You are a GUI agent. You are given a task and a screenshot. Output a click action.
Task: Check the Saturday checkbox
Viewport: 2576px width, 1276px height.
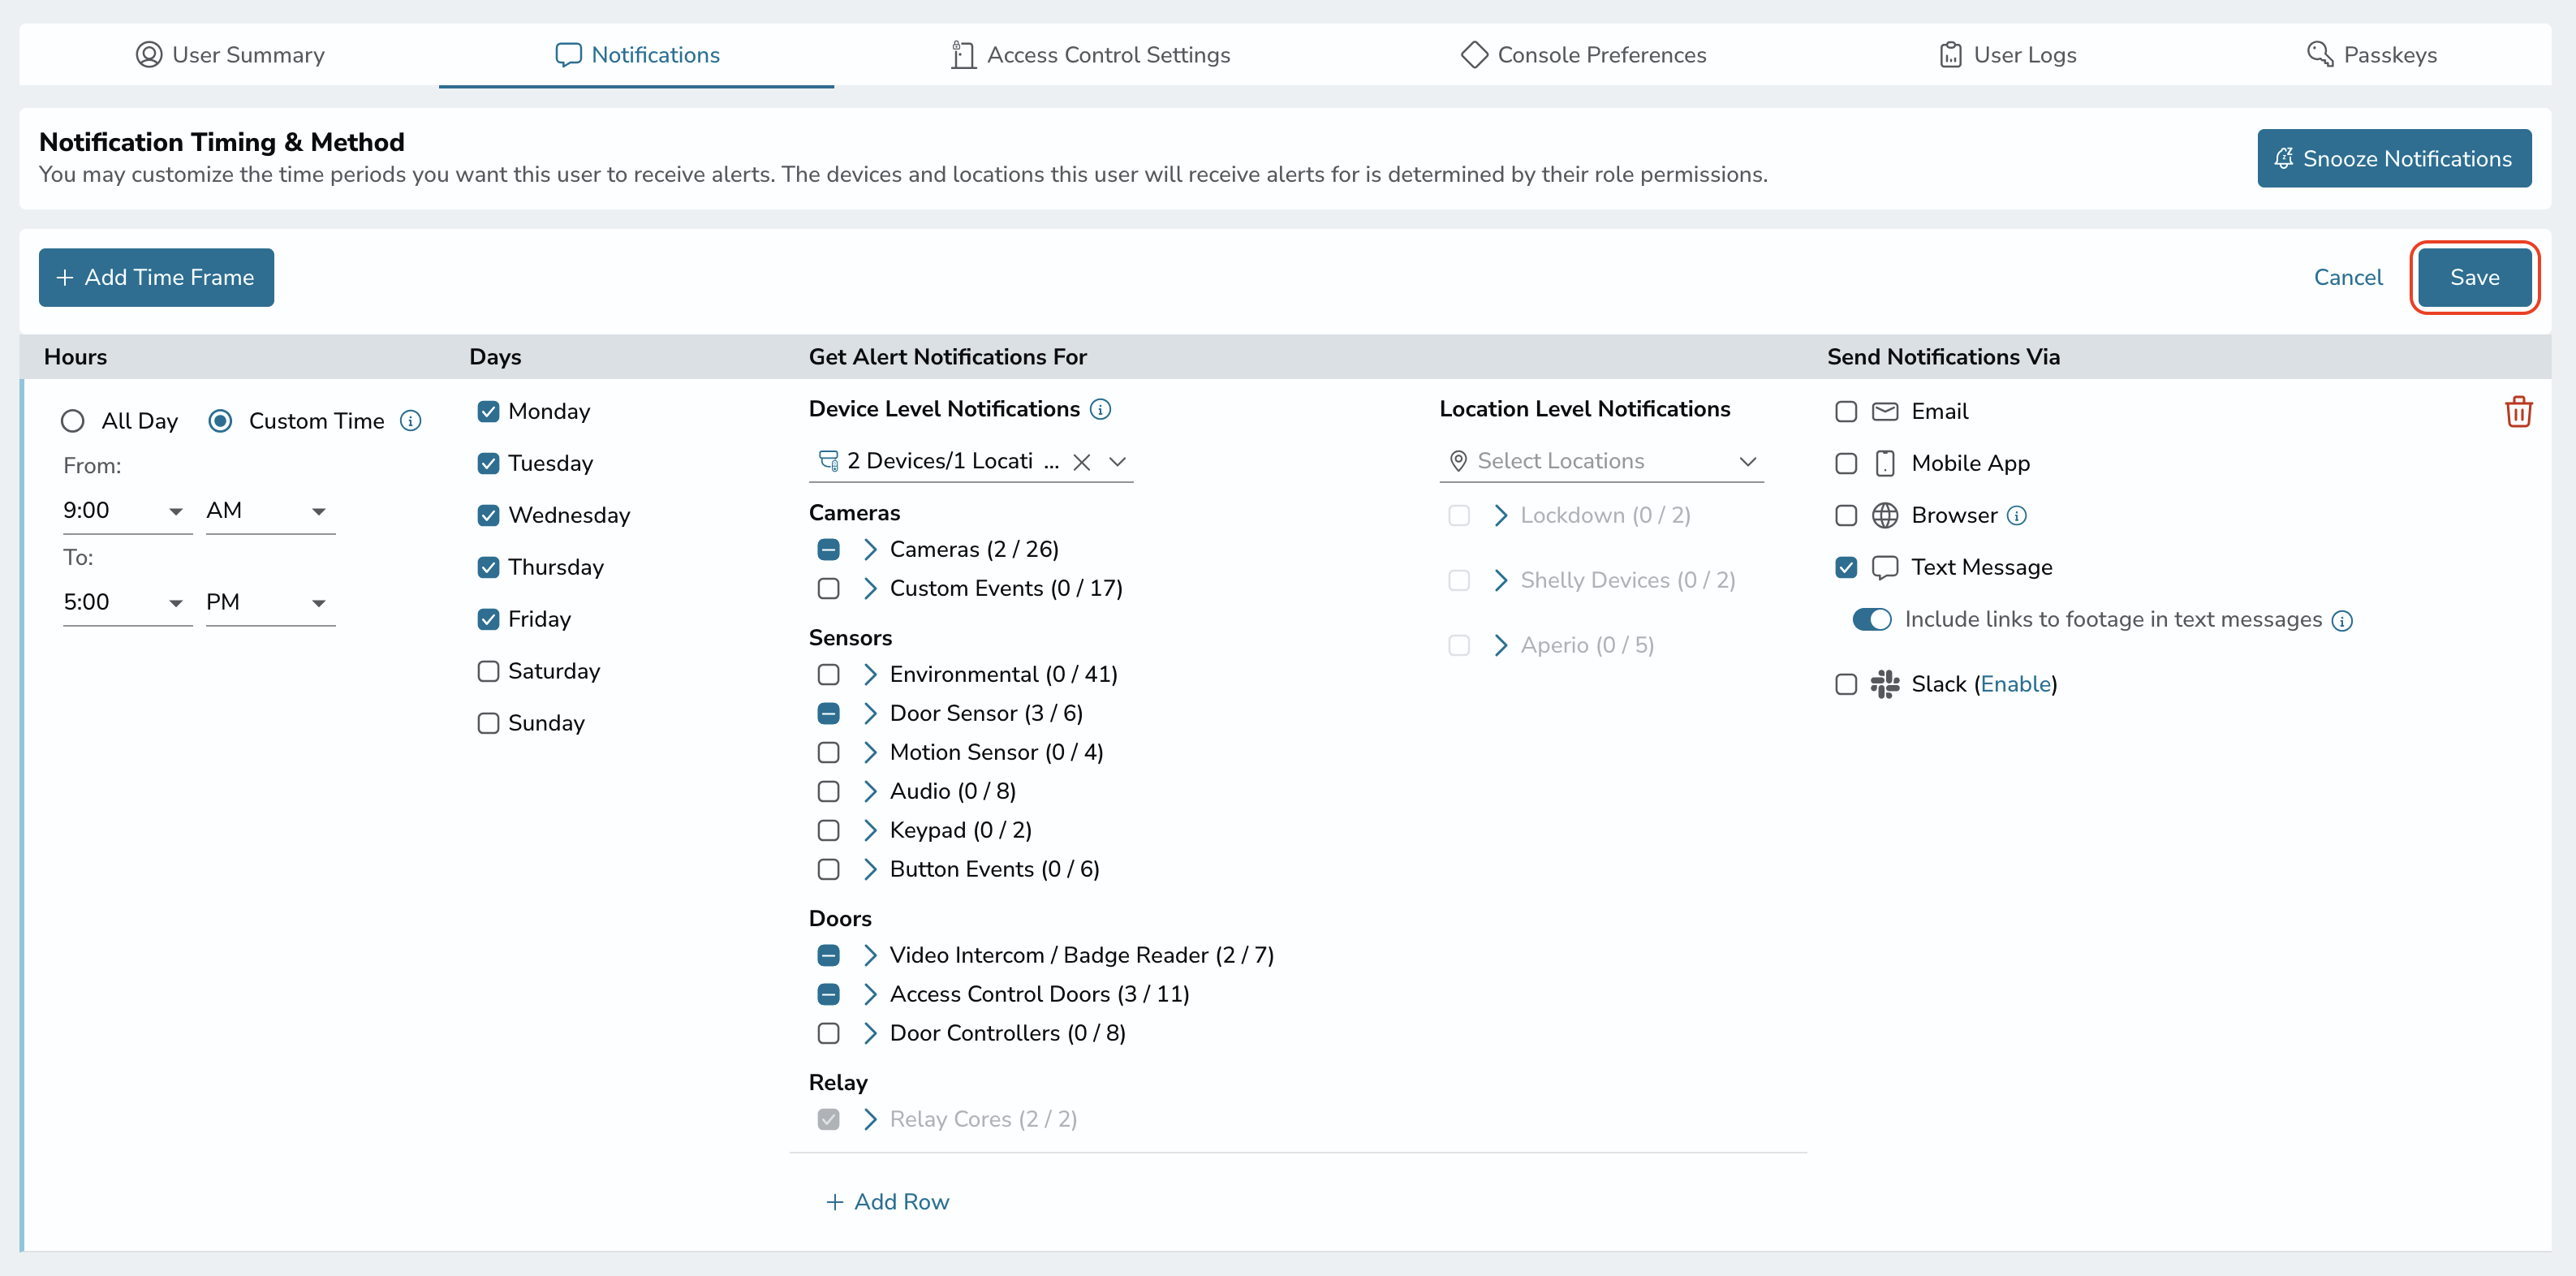point(488,671)
